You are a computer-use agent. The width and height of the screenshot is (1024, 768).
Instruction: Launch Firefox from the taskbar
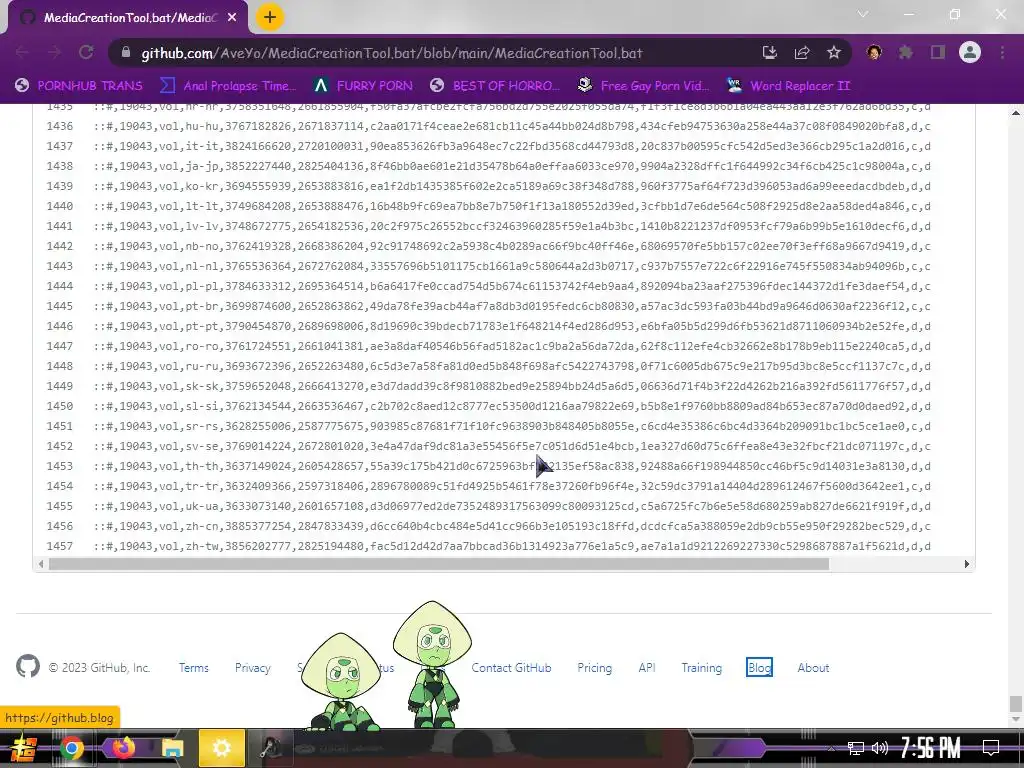(123, 748)
